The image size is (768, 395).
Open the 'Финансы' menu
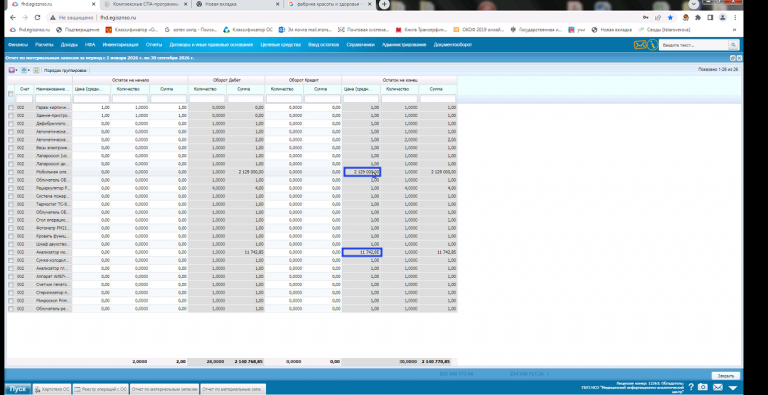click(x=18, y=45)
